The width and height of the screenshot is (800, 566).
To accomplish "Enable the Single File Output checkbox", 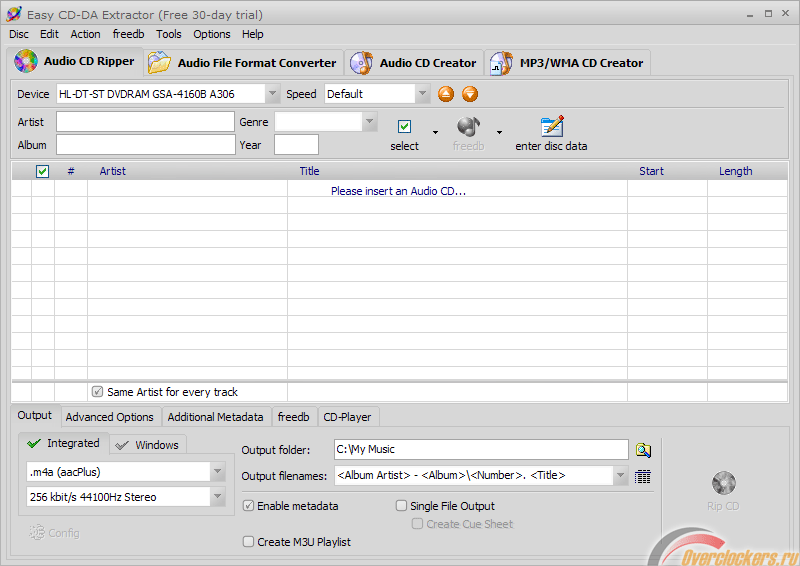I will 402,506.
